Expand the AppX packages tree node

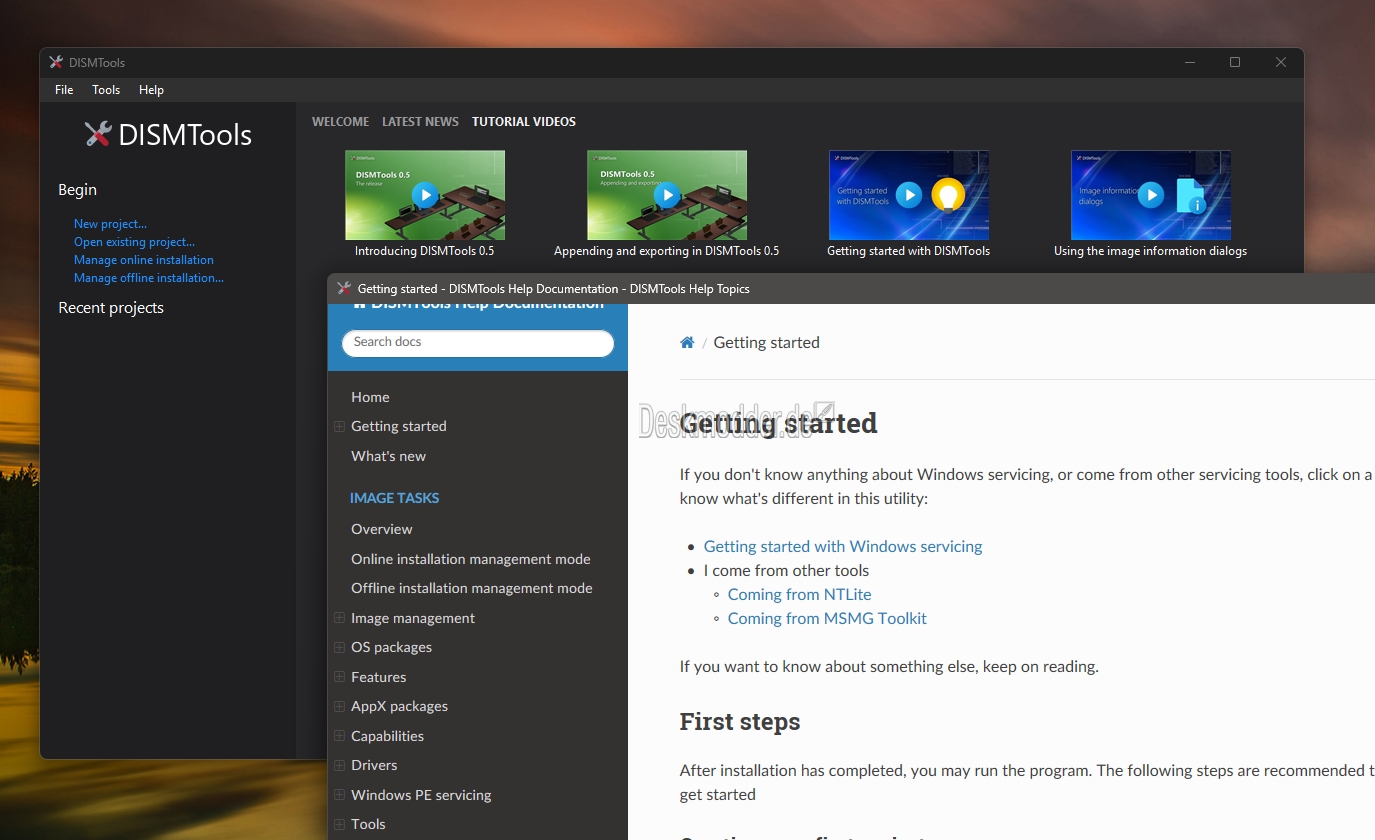[x=339, y=706]
